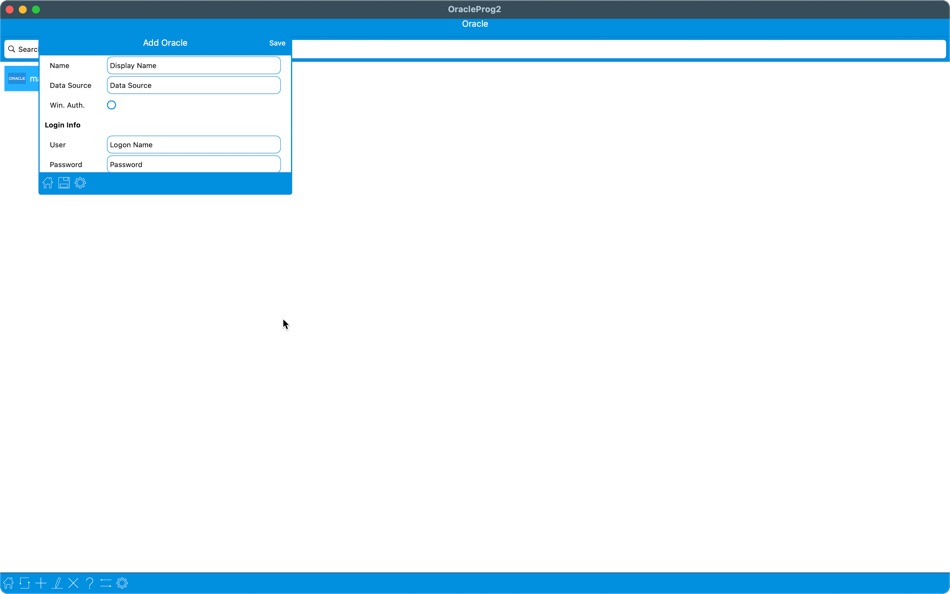Maximize the window with green button
This screenshot has height=594, width=950.
point(36,9)
